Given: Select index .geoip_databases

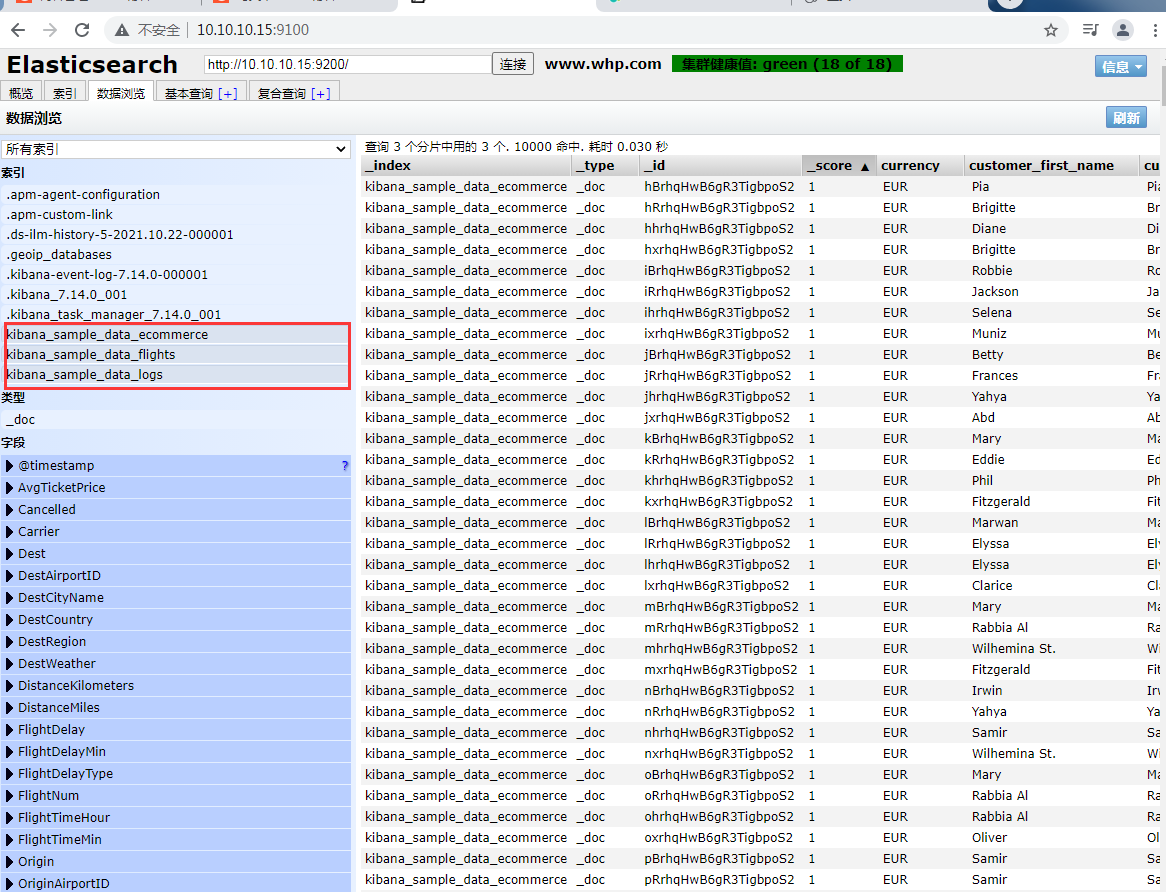Looking at the screenshot, I should point(176,255).
